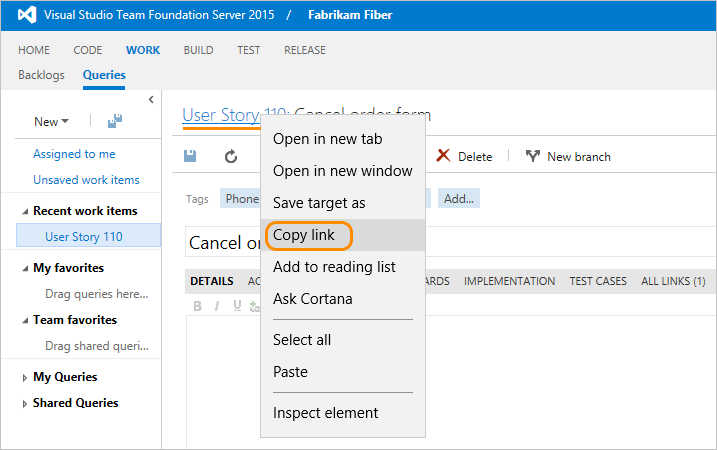The height and width of the screenshot is (450, 717).
Task: Collapse the left pane with chevron arrow
Action: tap(151, 99)
